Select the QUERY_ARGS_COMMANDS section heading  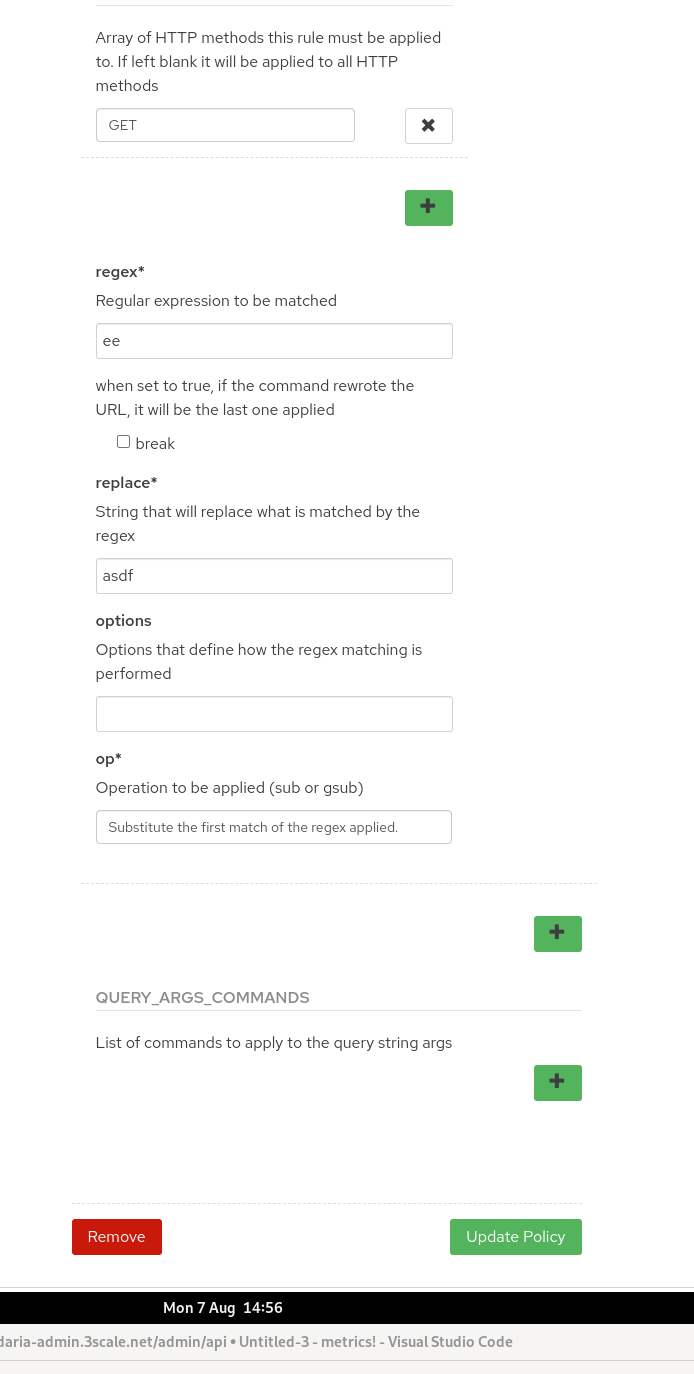pyautogui.click(x=202, y=998)
